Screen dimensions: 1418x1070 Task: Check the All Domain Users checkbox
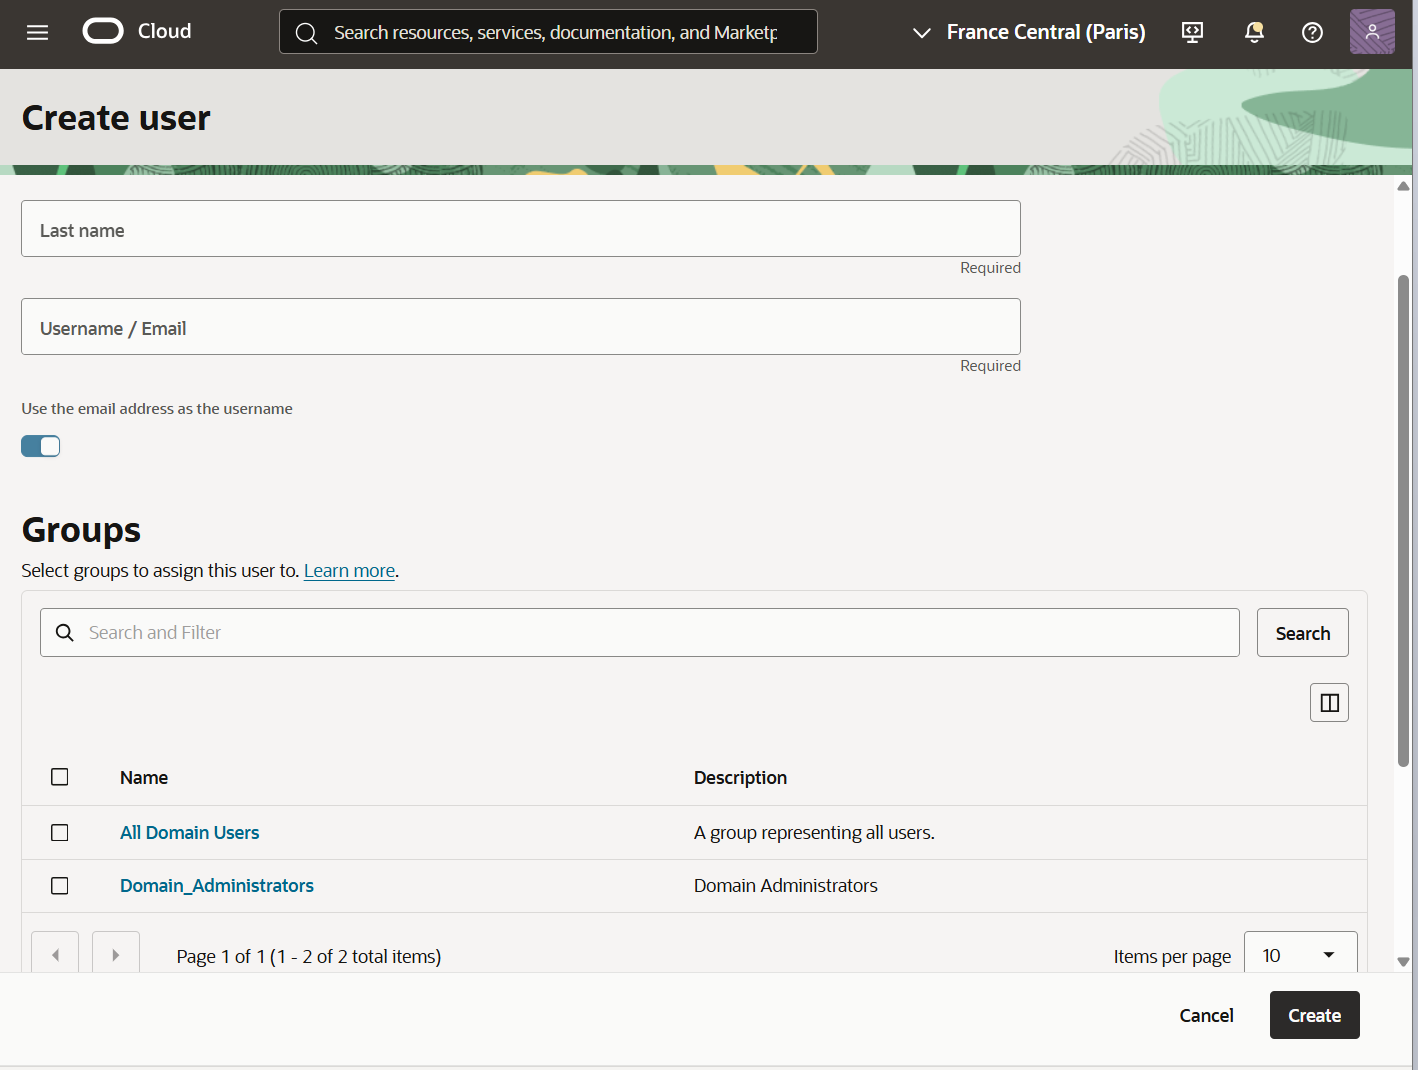click(59, 832)
